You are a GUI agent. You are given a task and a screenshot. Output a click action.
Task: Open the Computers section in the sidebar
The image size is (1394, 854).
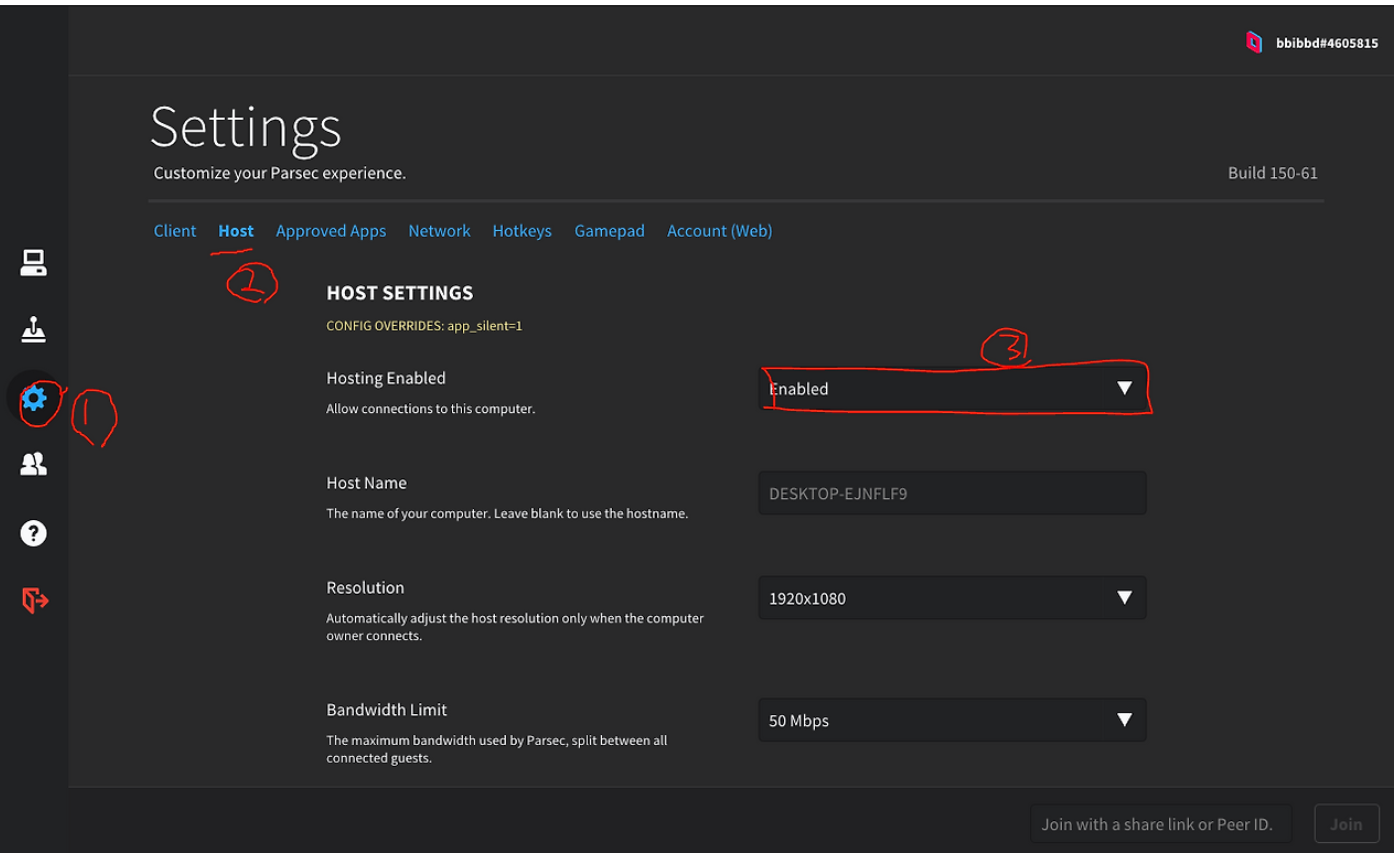[34, 263]
